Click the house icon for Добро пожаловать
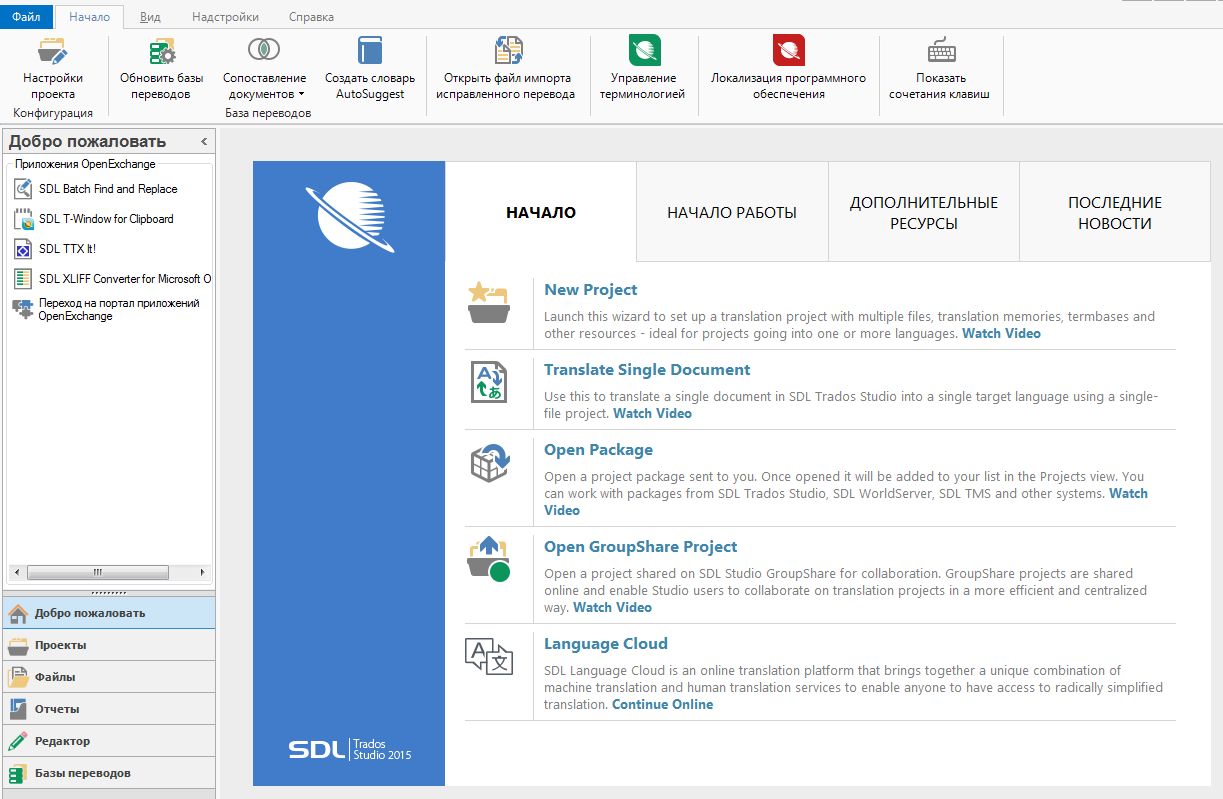Screen dimensions: 1223x799 18,613
